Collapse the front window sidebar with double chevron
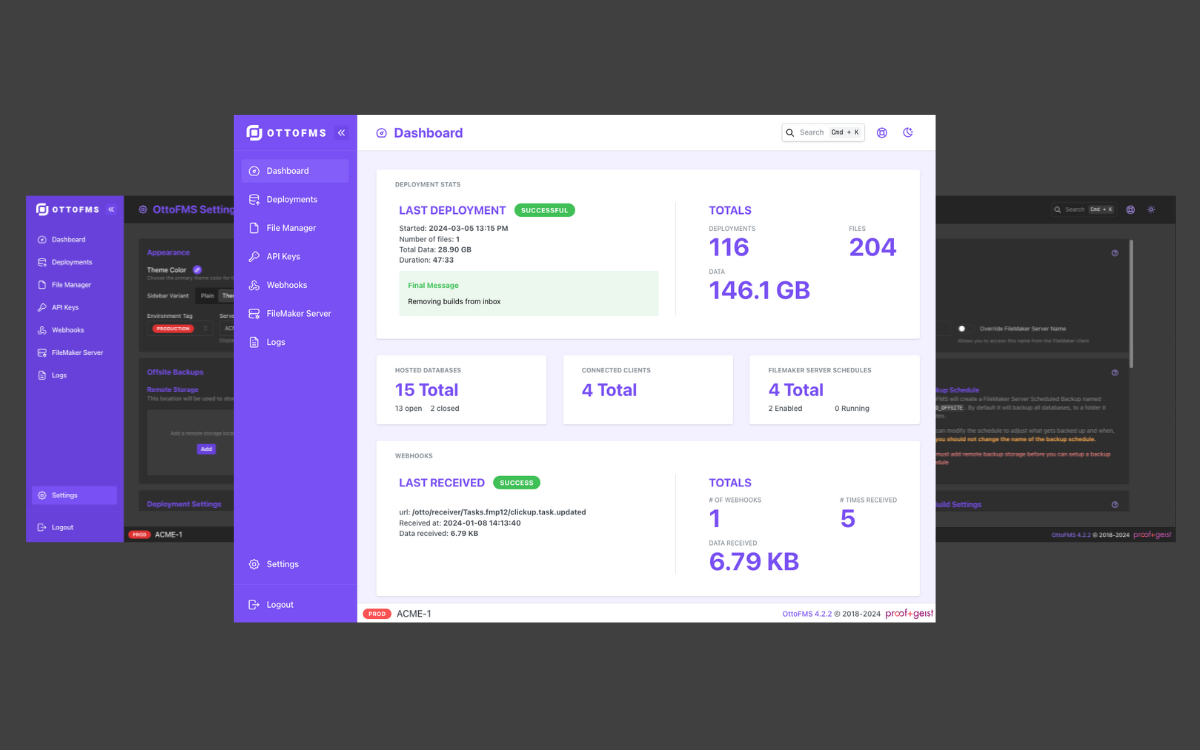 point(341,132)
